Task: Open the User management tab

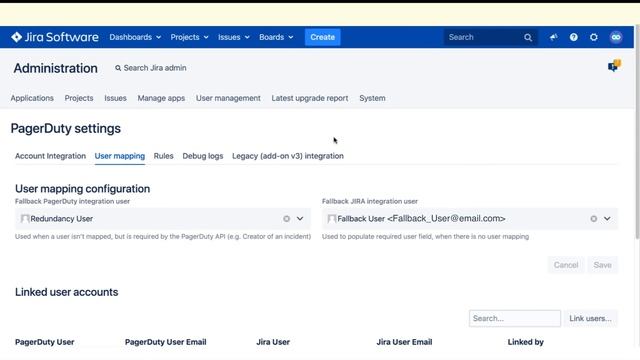Action: coord(228,98)
